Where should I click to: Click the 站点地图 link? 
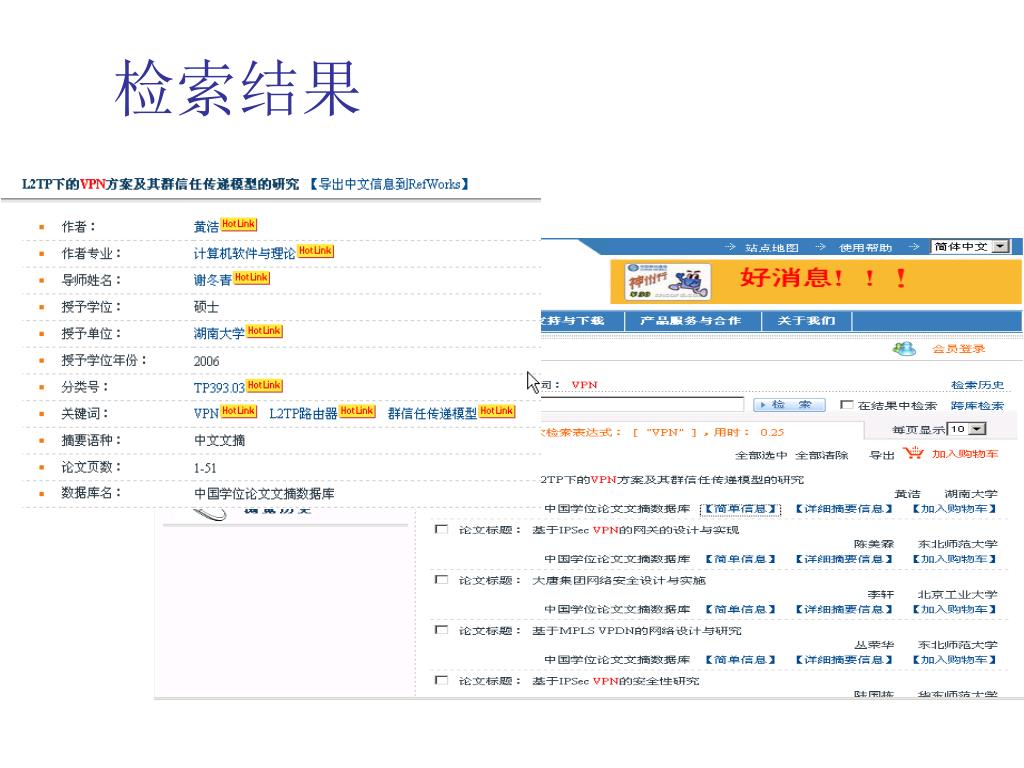point(772,248)
